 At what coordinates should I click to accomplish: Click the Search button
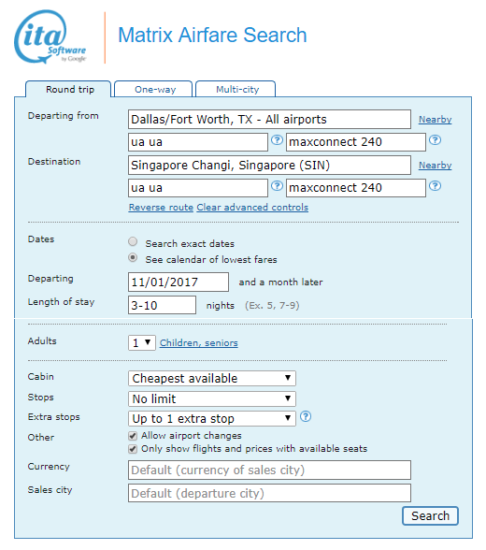430,516
